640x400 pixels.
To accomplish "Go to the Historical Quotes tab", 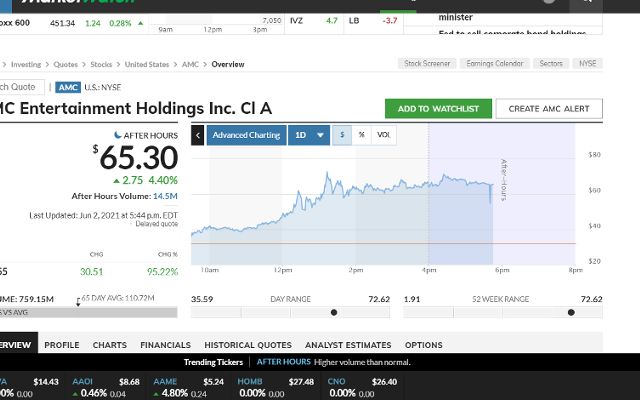I will pyautogui.click(x=248, y=345).
